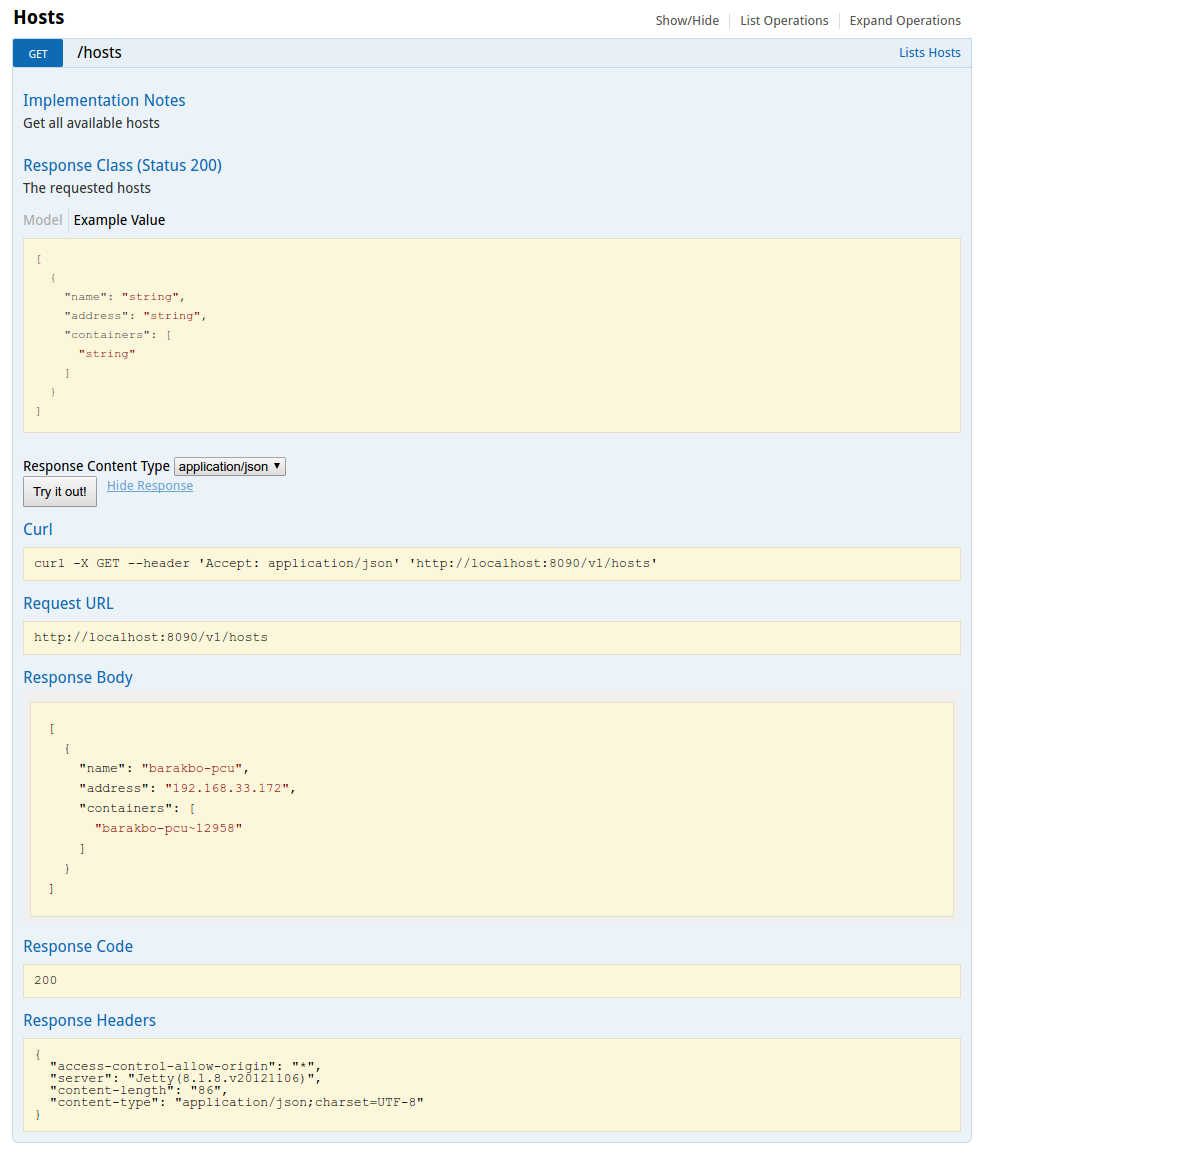Click the Implementation Notes heading
Screen dimensions: 1201x1169
pyautogui.click(x=104, y=100)
